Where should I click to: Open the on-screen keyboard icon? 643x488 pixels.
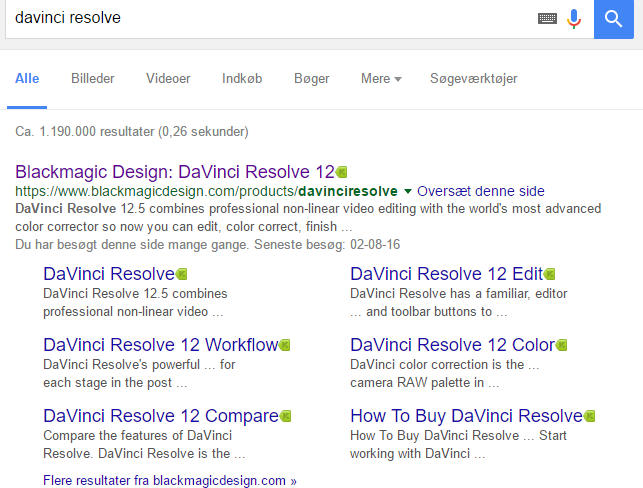pos(547,18)
